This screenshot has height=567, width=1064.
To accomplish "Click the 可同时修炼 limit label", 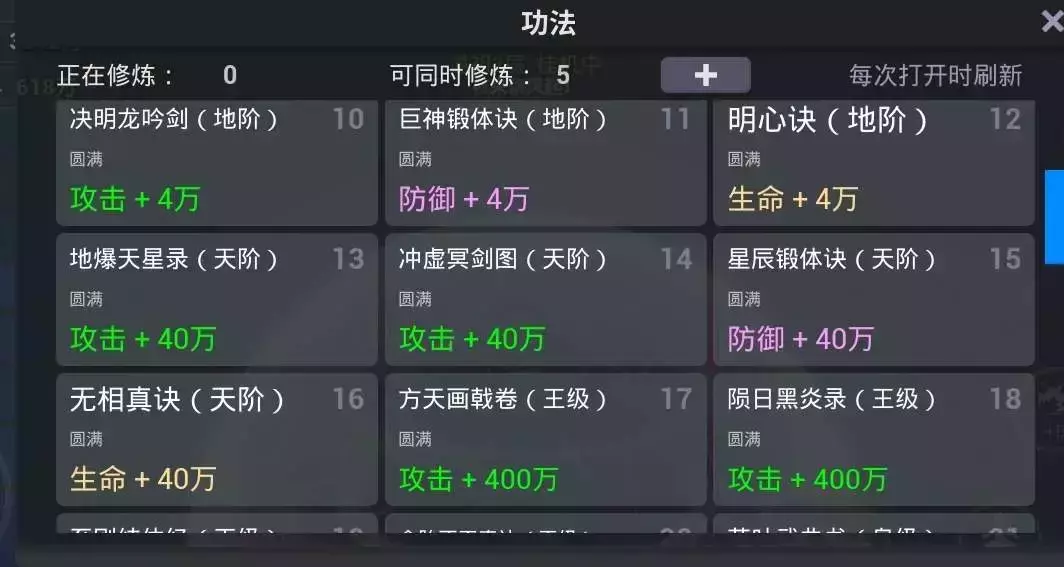I will point(480,75).
